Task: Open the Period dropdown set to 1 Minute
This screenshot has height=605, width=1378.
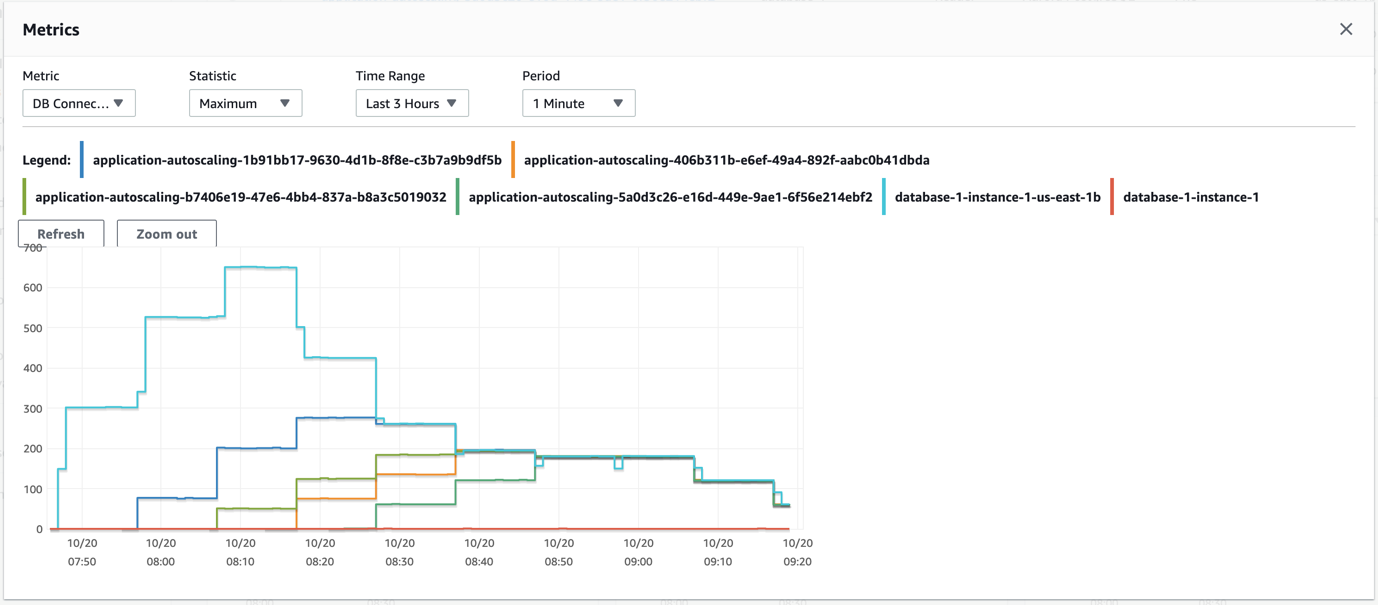Action: click(578, 103)
